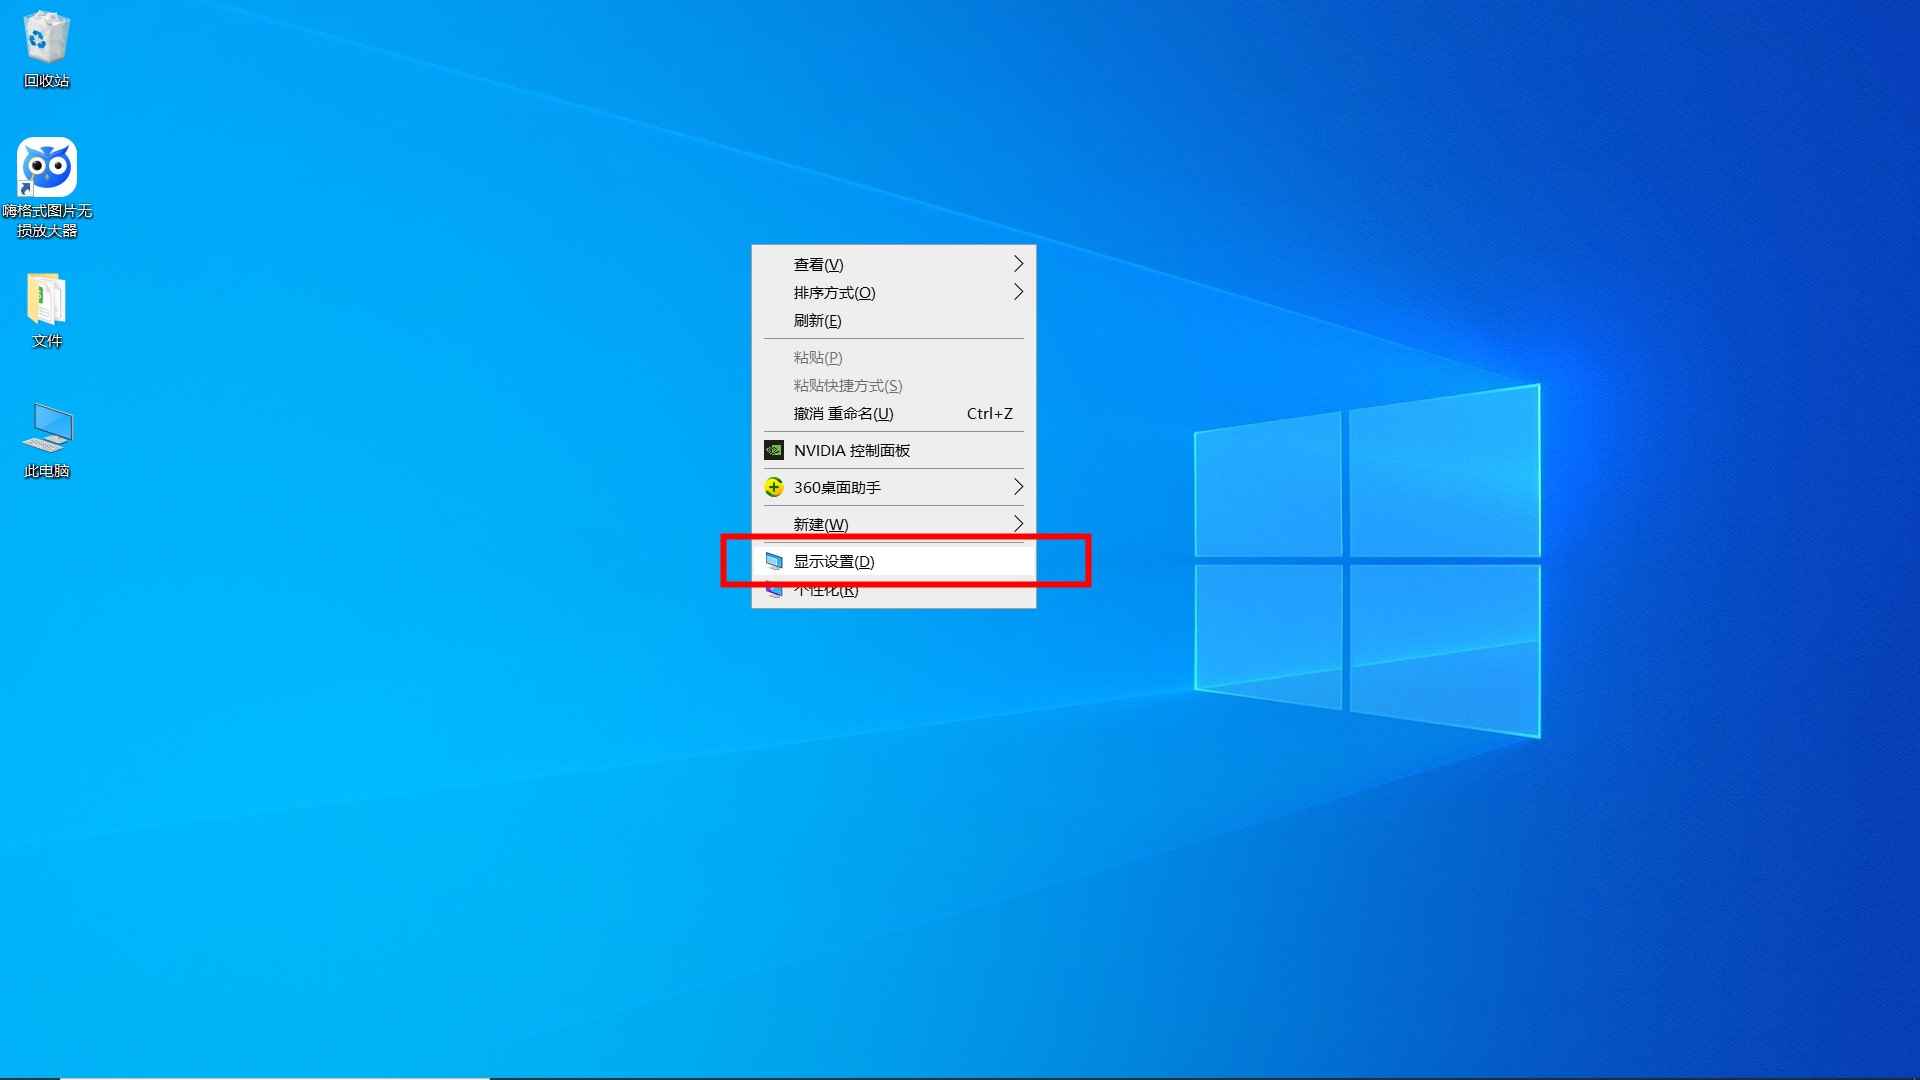Open the 嗨格式图片无损放大器 app

(46, 165)
